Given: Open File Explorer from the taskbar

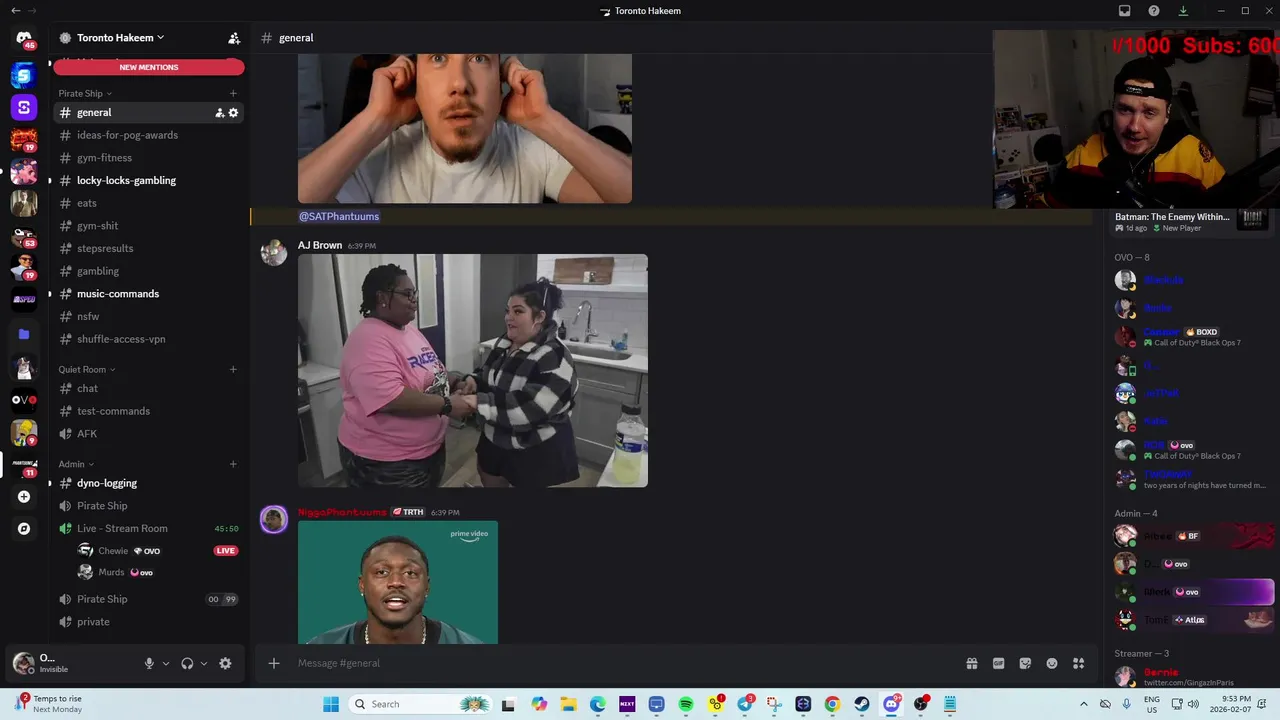Looking at the screenshot, I should tap(568, 704).
